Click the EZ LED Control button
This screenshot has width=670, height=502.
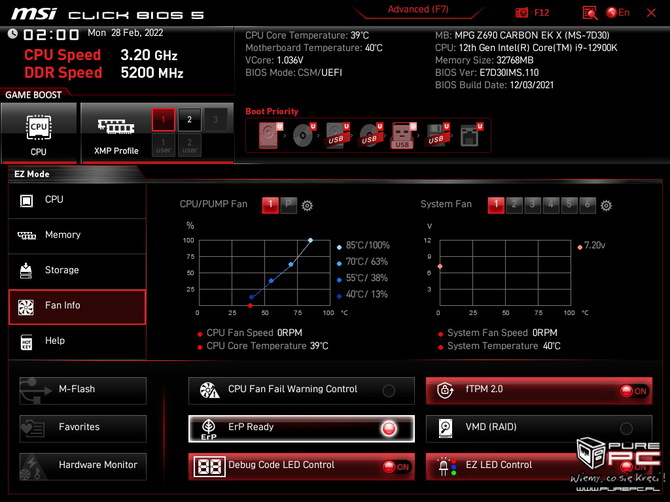click(x=539, y=466)
